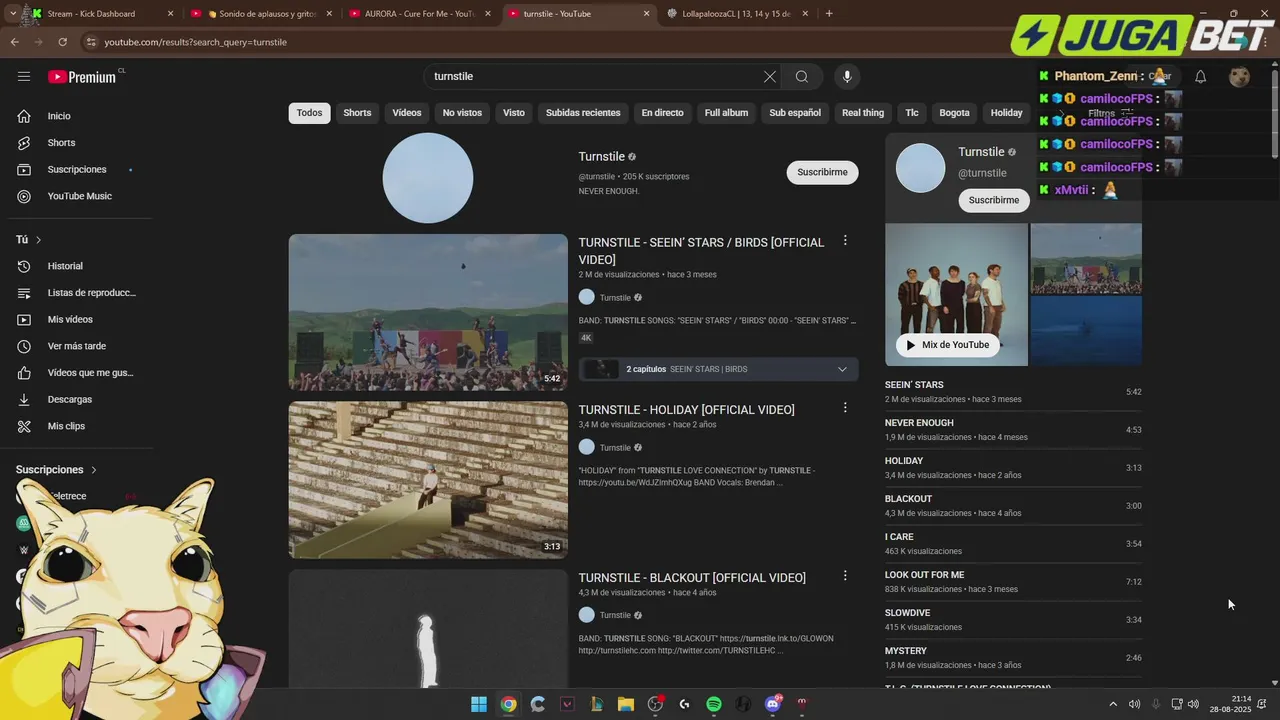Clear the search box with X icon
The height and width of the screenshot is (720, 1280).
click(x=770, y=77)
